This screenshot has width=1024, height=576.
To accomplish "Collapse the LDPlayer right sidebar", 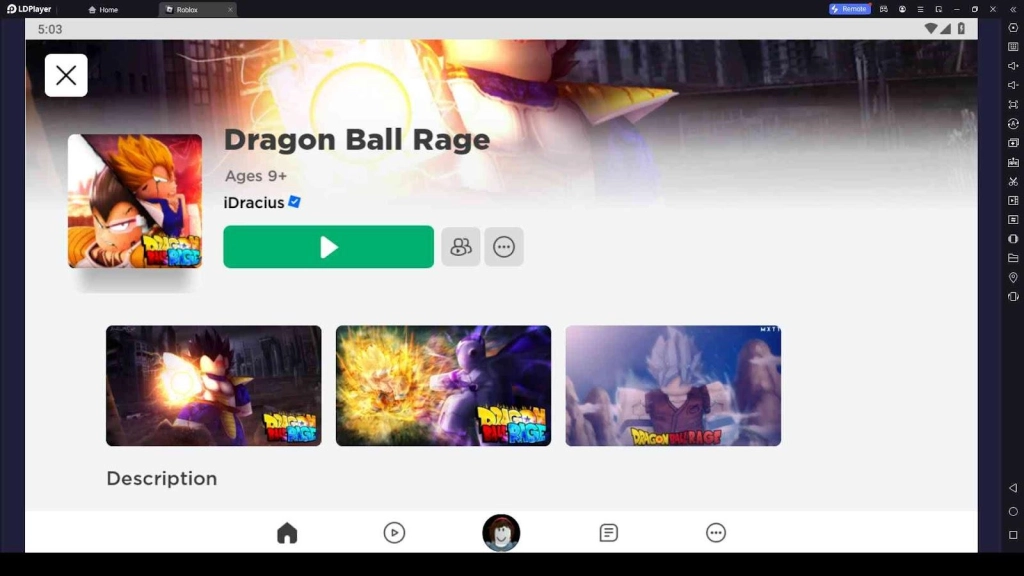I will coord(1013,9).
